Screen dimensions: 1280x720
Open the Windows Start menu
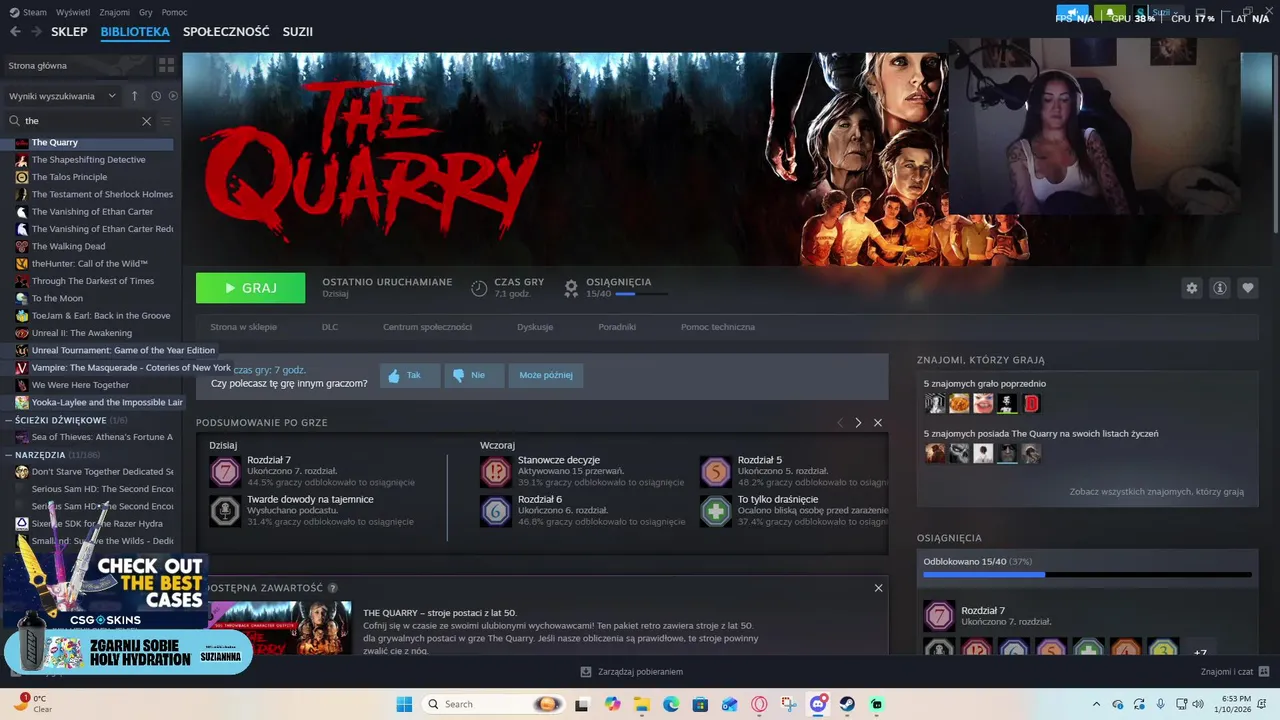point(404,704)
